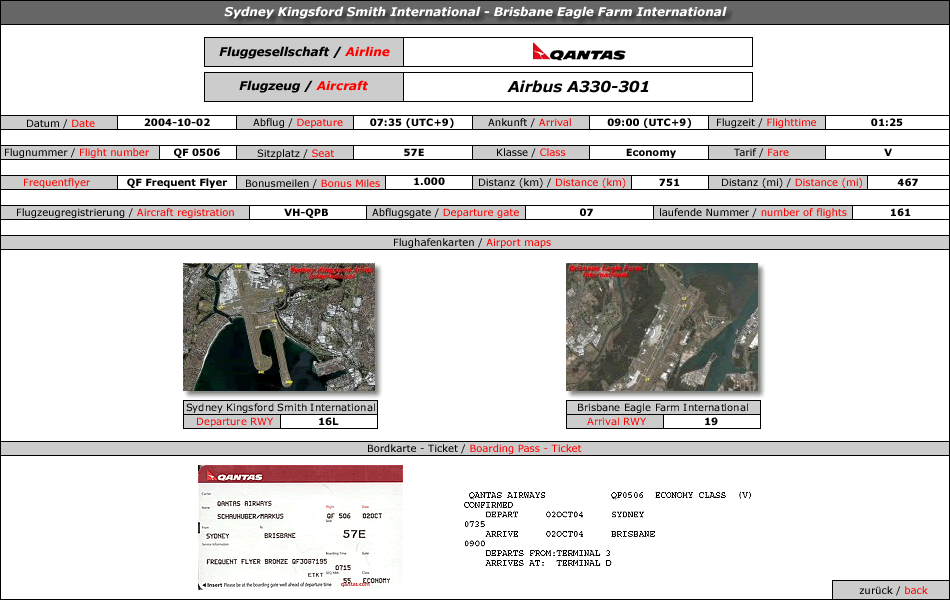Viewport: 950px width, 600px height.
Task: Select the aircraft registration VH-QPB
Action: point(307,212)
